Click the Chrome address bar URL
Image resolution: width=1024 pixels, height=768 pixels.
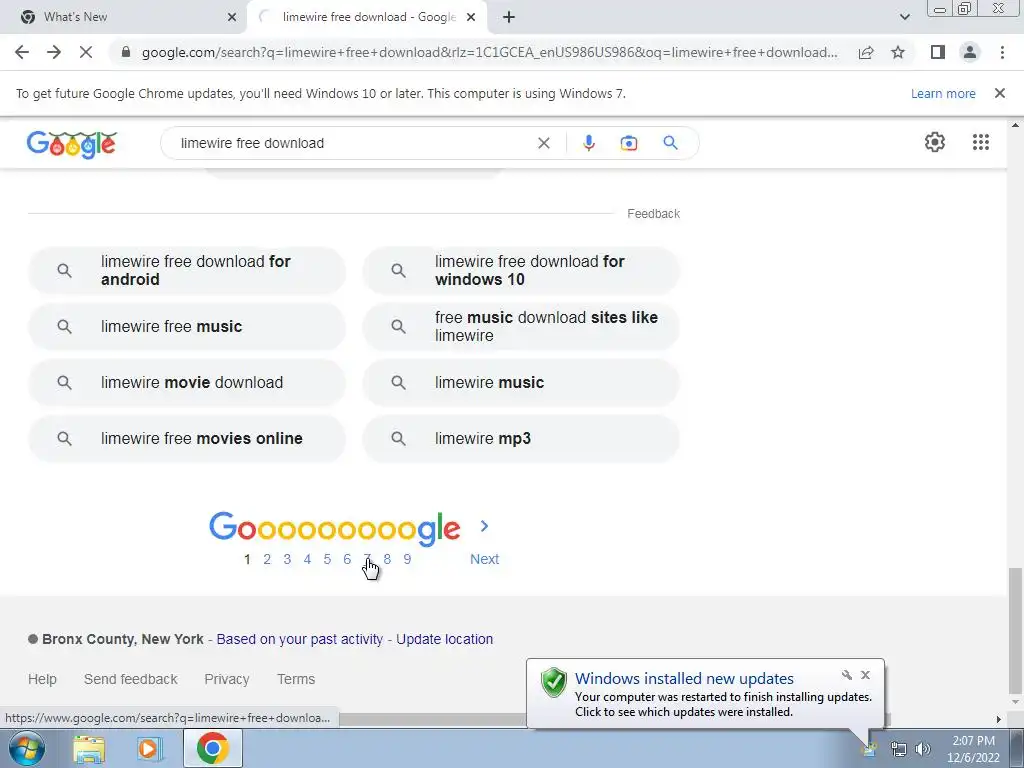click(490, 52)
